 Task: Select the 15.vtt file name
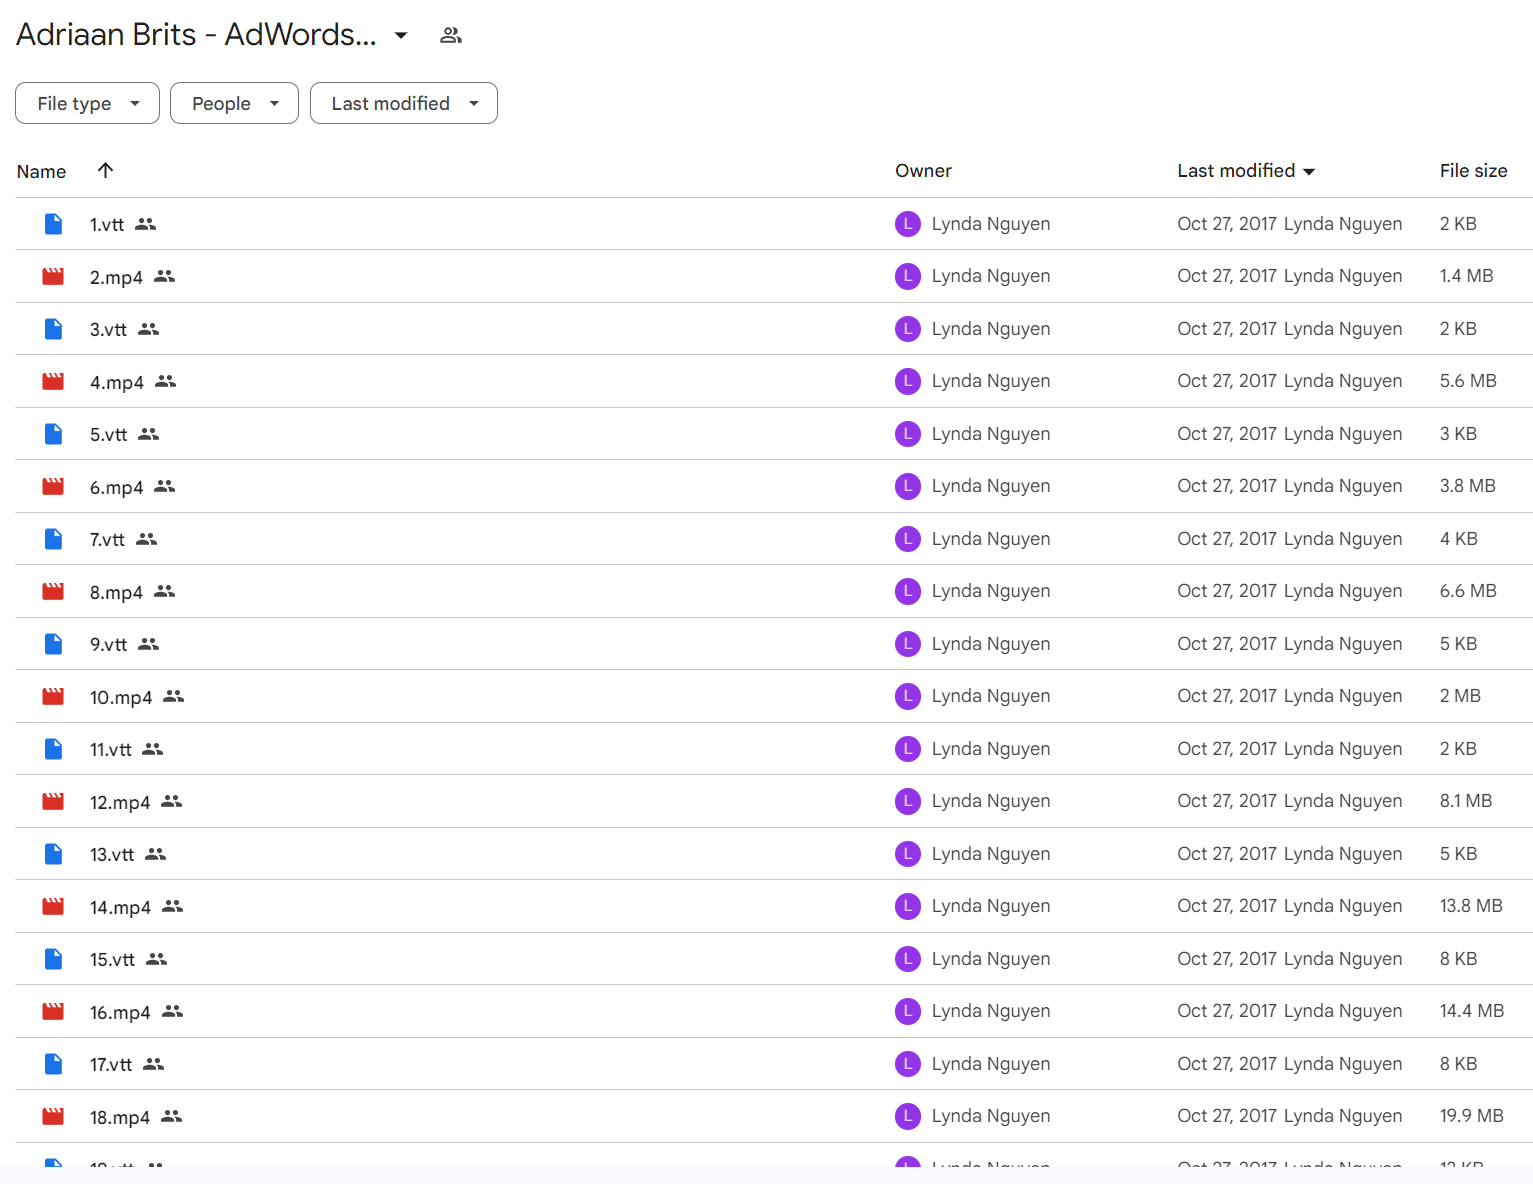[112, 960]
